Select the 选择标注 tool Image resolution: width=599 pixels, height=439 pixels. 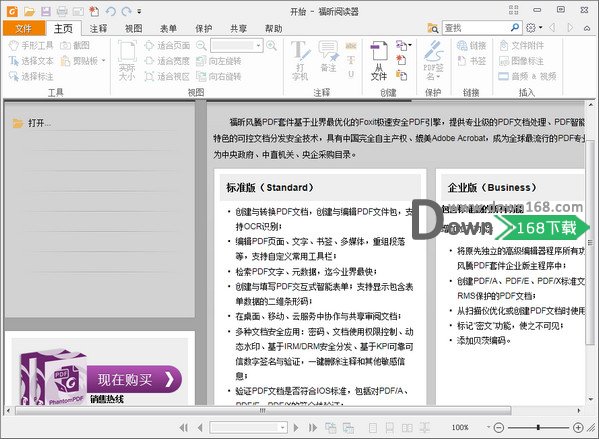pyautogui.click(x=31, y=76)
